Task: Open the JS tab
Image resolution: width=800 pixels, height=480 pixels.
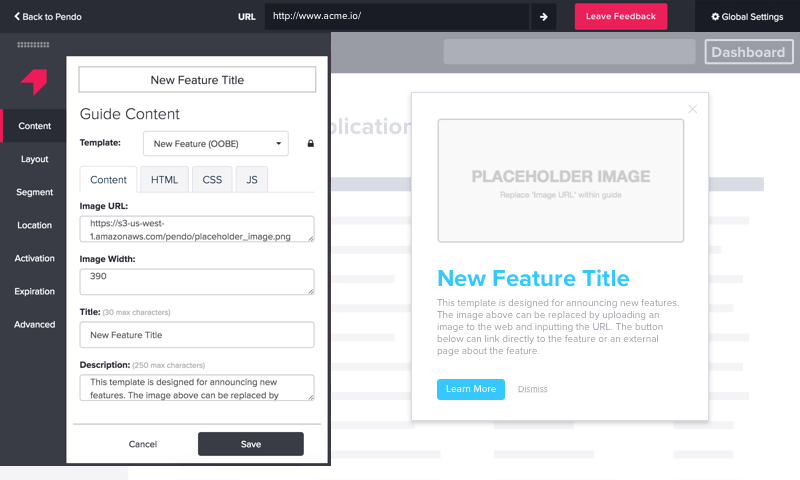Action: point(251,180)
